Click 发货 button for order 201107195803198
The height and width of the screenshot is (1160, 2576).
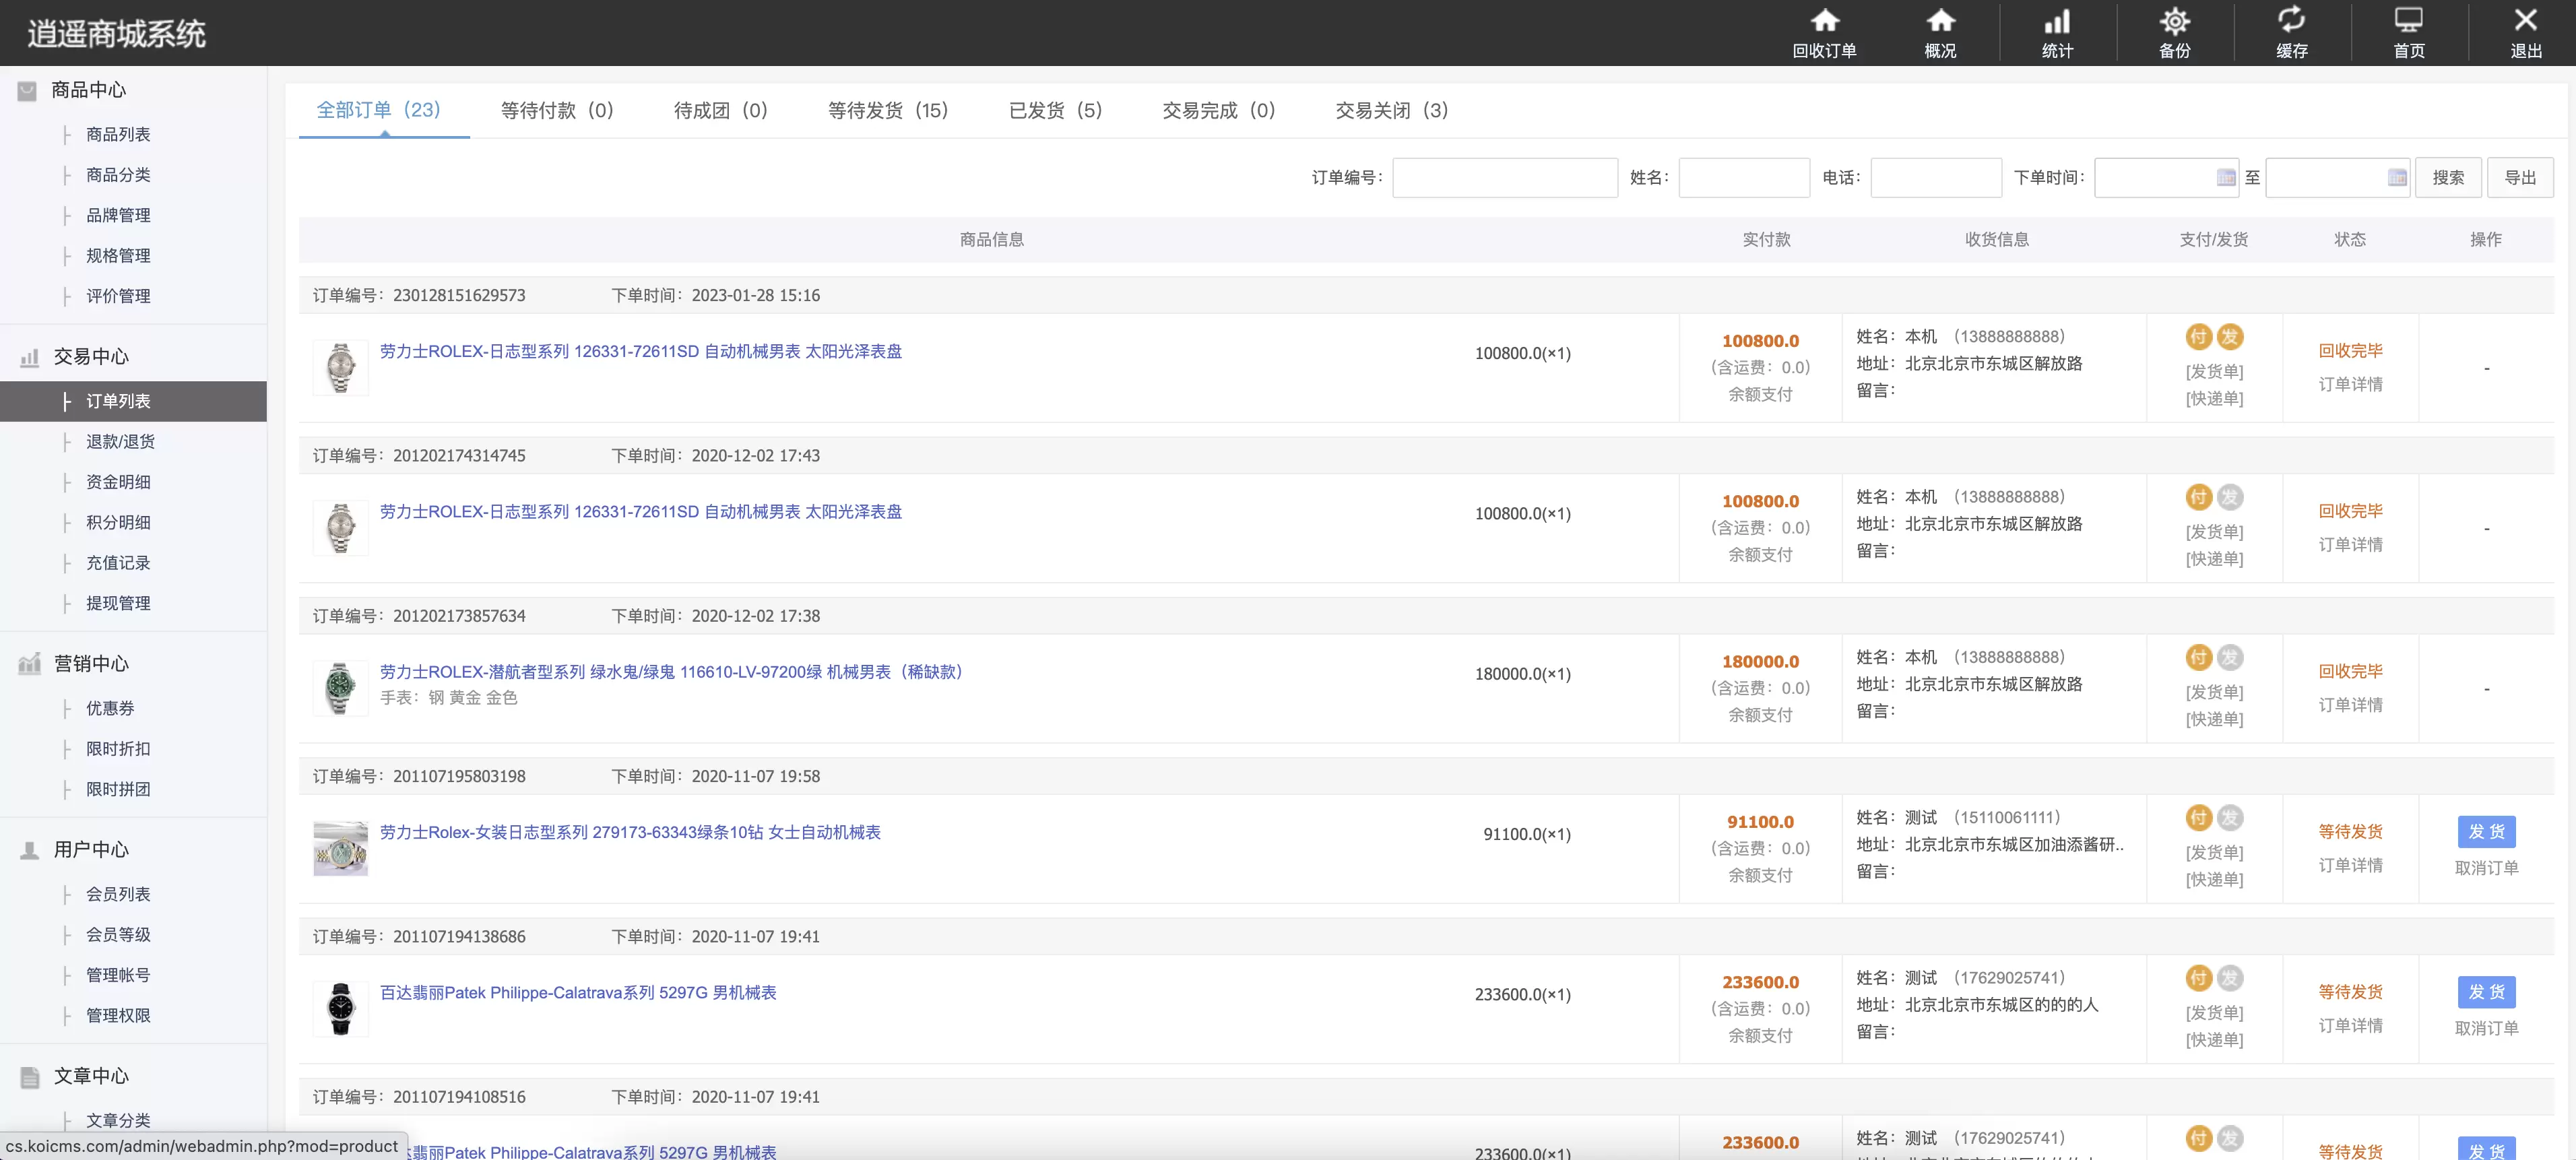click(x=2487, y=832)
